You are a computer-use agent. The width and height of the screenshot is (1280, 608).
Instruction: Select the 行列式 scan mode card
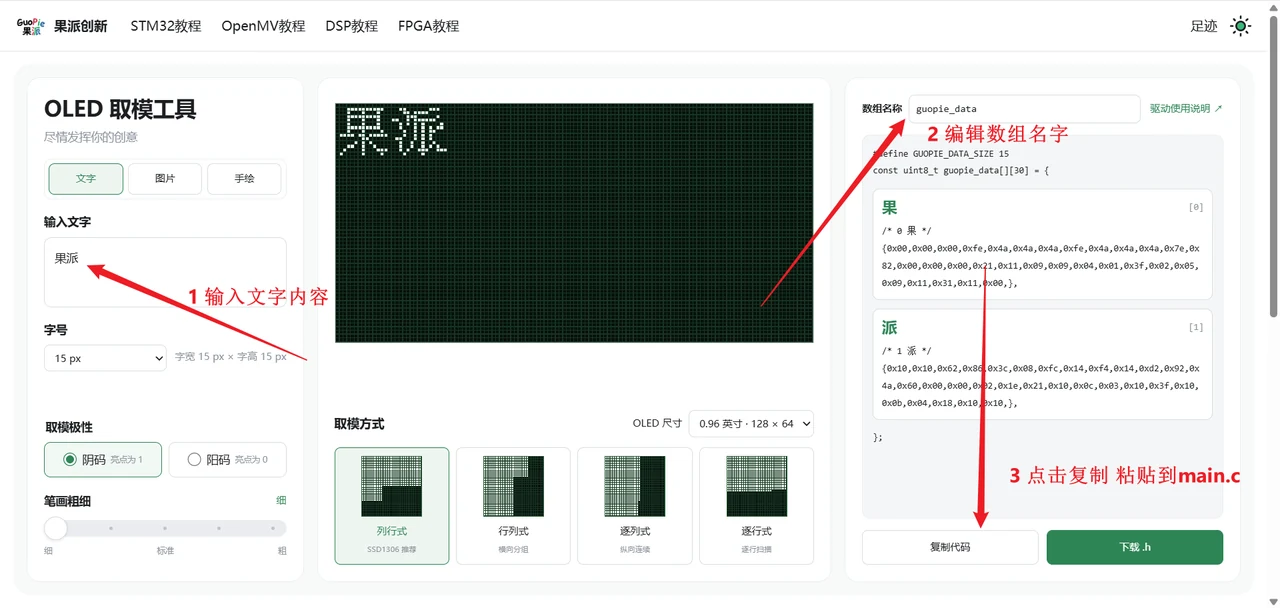(513, 506)
